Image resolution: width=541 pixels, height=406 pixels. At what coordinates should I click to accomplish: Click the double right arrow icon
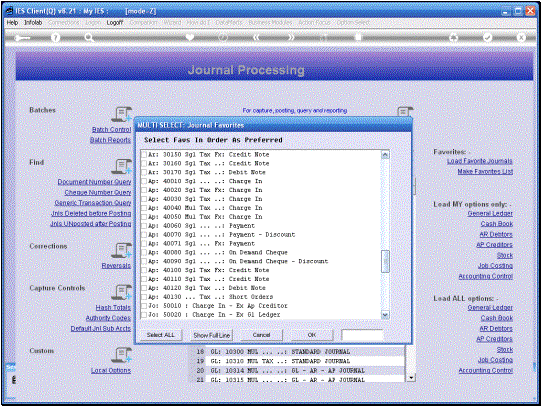coord(291,37)
